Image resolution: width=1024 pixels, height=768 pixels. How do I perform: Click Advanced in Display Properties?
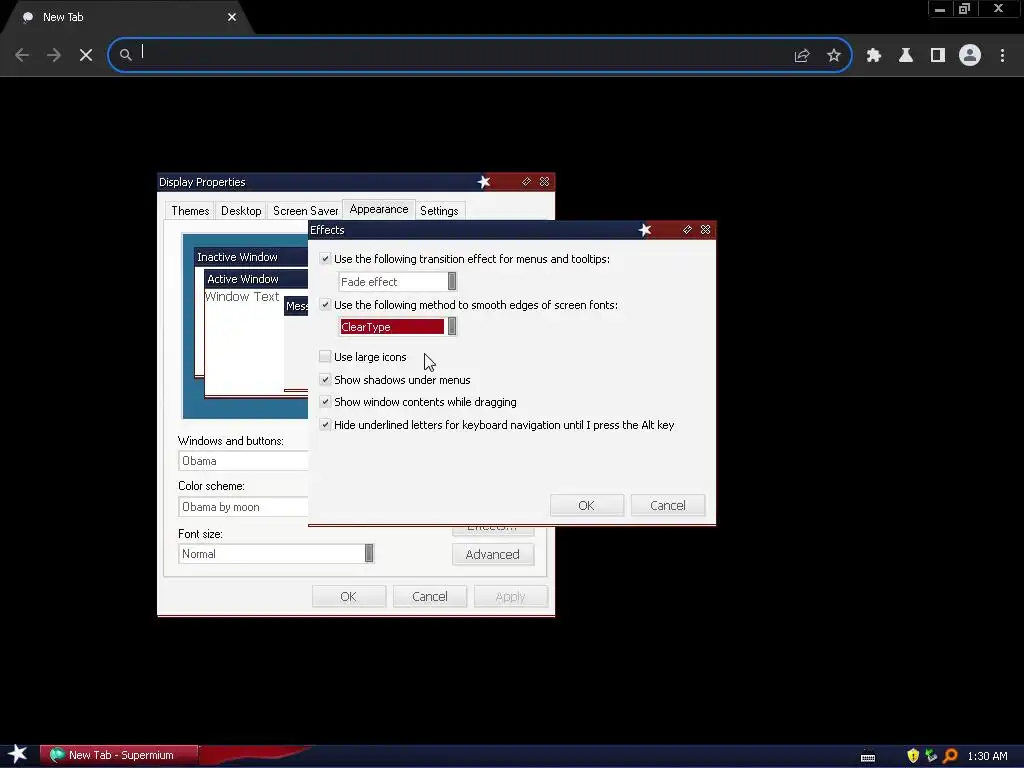tap(492, 554)
